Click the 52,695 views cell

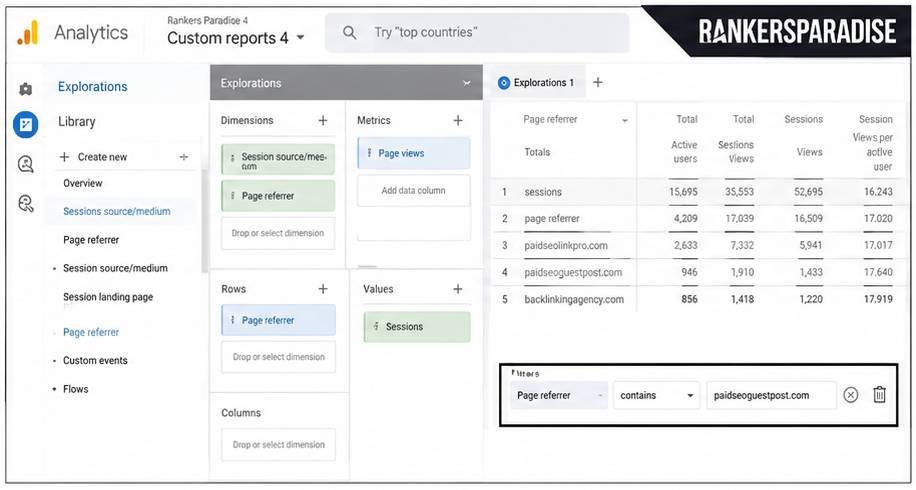click(809, 192)
